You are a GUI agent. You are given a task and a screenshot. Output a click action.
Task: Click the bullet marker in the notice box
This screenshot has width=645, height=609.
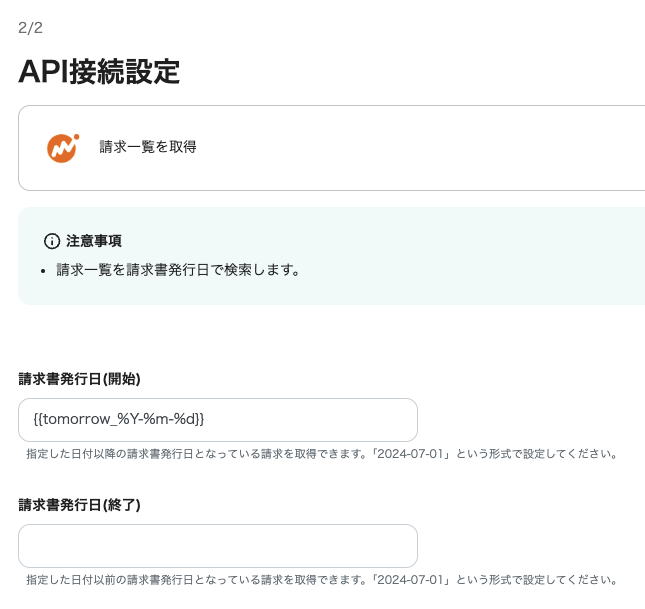(43, 271)
